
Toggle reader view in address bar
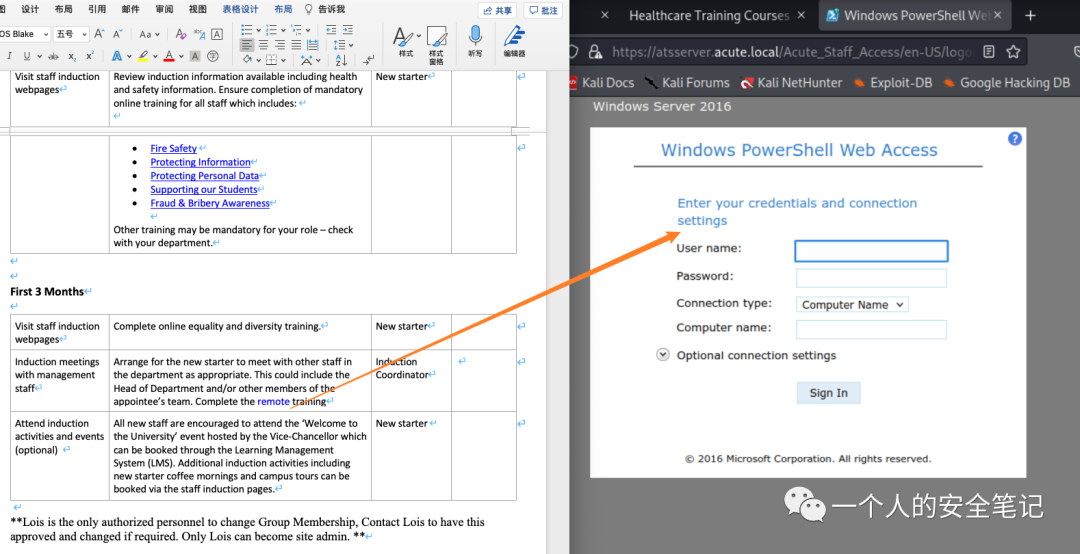989,52
